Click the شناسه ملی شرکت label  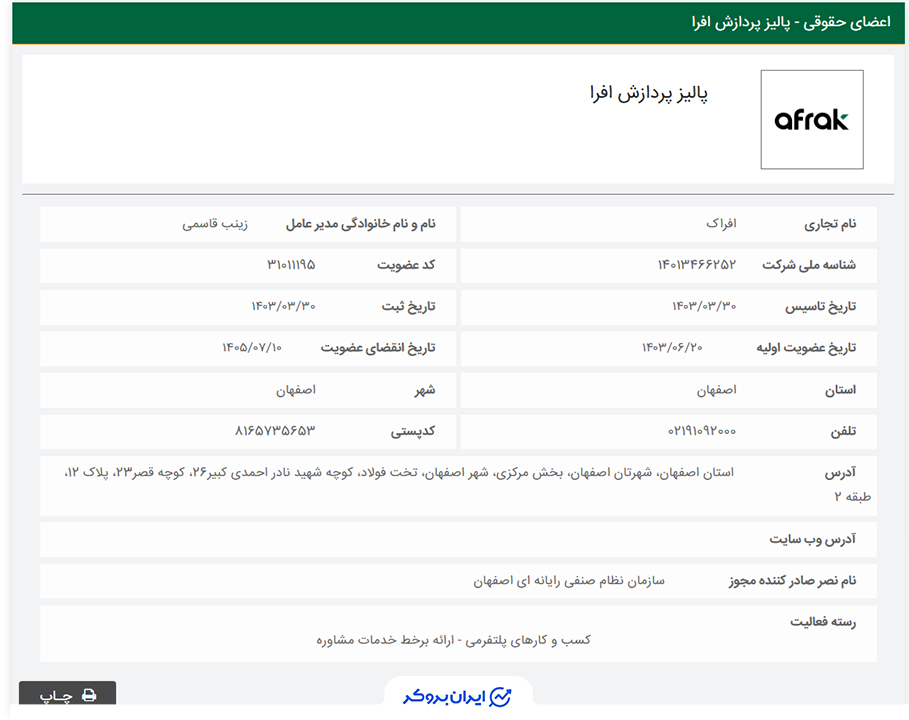[x=809, y=265]
